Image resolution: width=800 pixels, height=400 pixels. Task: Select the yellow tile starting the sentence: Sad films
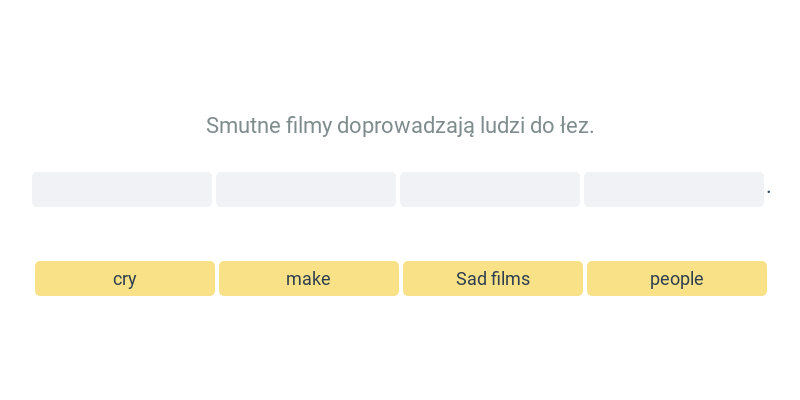[x=493, y=279]
